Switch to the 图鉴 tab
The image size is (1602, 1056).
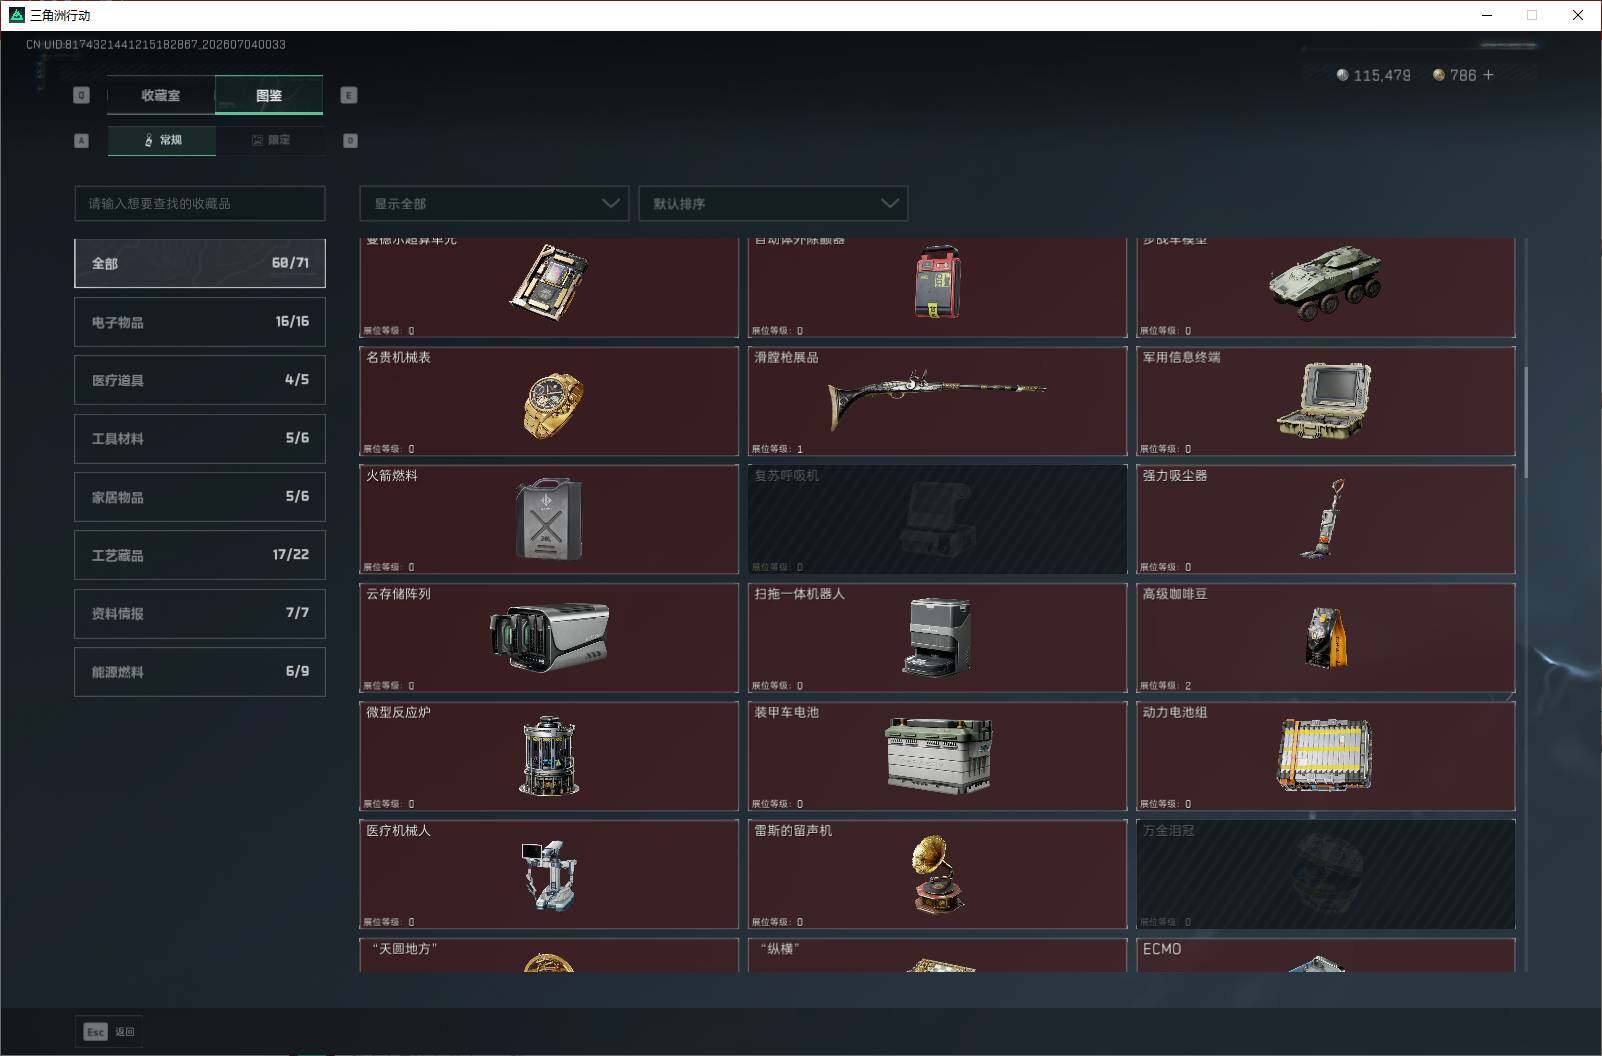pos(269,95)
